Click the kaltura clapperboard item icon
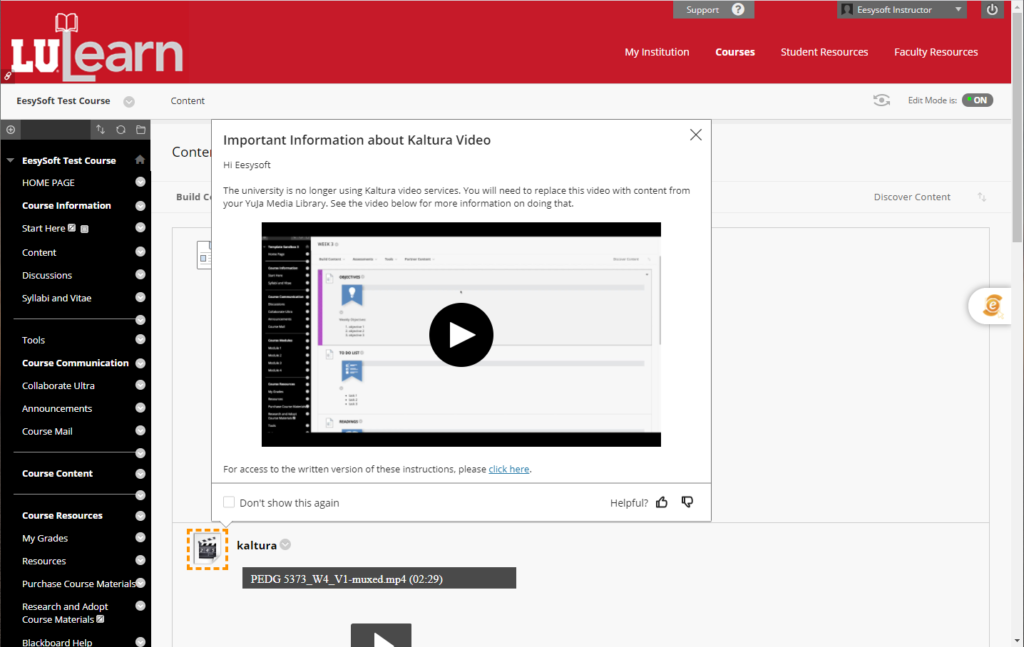Viewport: 1024px width, 647px height. (x=207, y=549)
